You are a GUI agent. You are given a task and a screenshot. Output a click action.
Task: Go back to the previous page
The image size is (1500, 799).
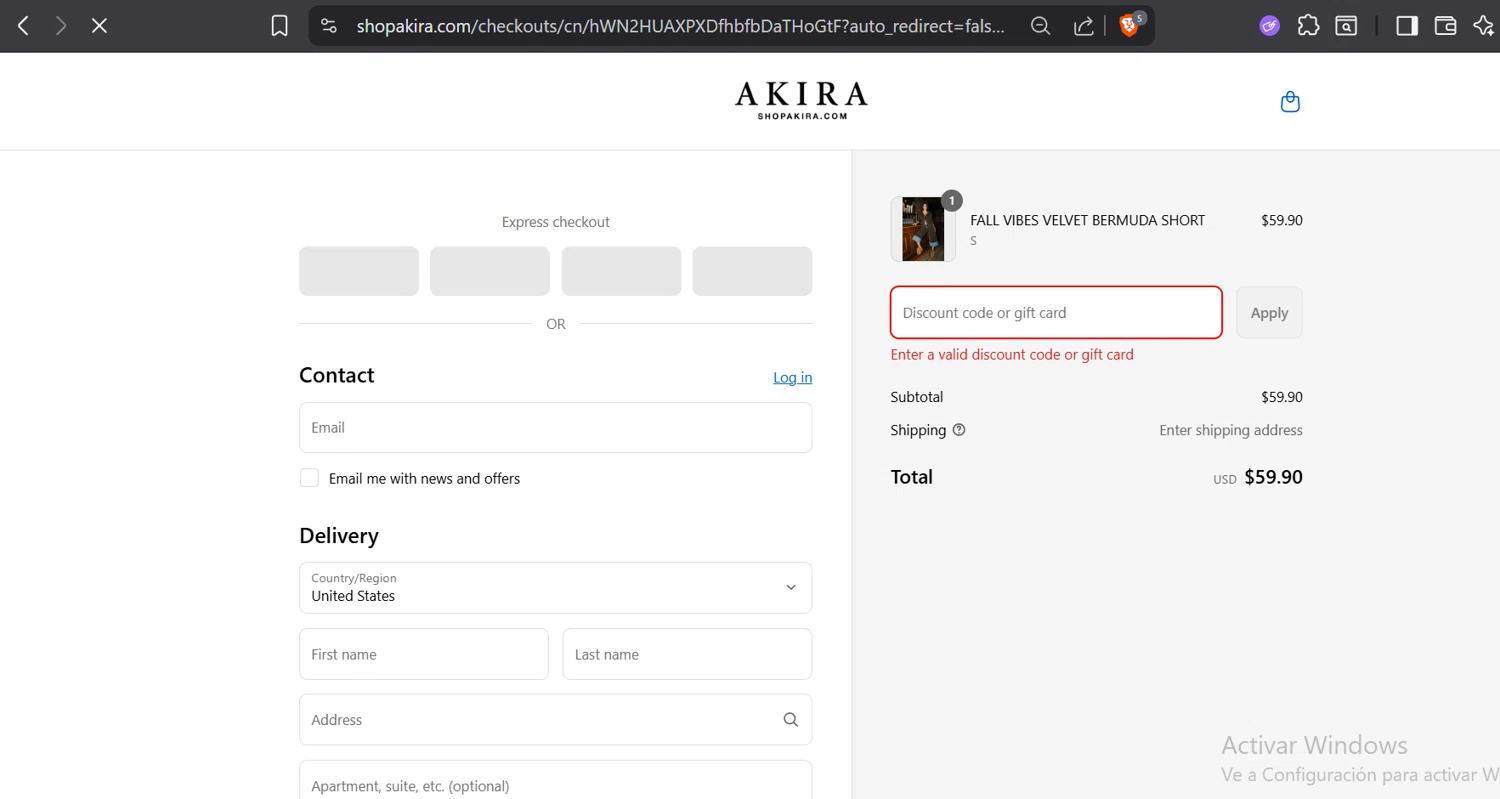[23, 26]
